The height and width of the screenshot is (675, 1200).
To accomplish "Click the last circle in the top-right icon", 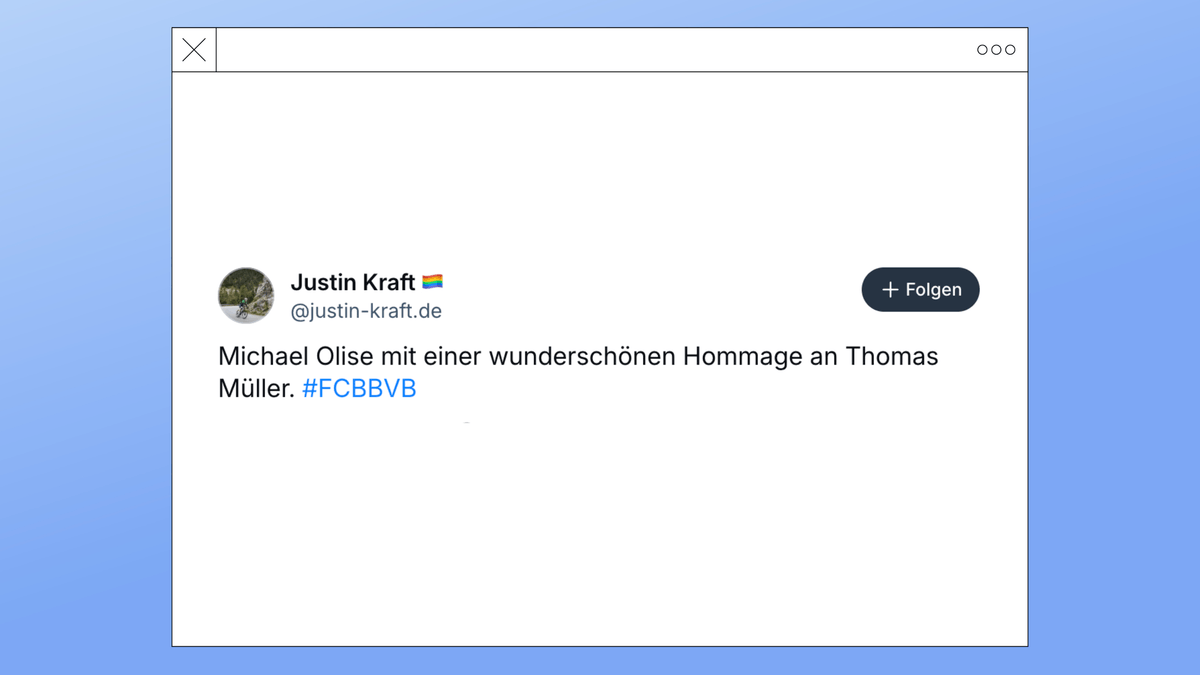I will [1010, 50].
